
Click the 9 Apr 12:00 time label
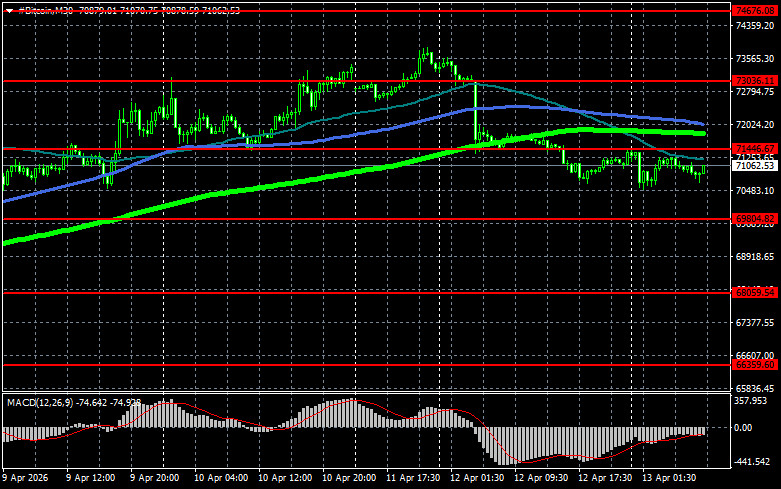(91, 478)
